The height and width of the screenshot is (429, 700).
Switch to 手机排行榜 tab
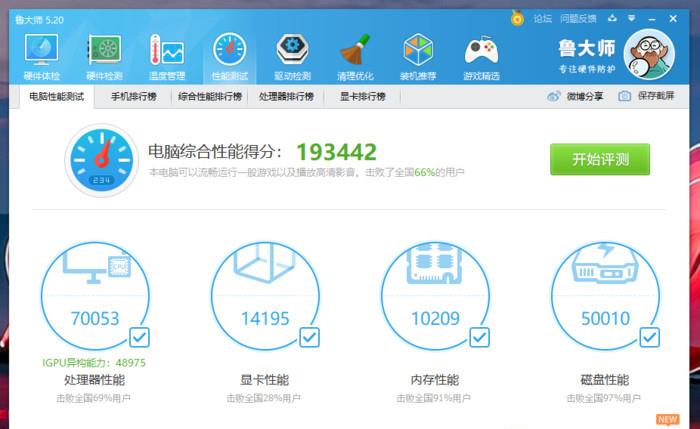[x=133, y=97]
